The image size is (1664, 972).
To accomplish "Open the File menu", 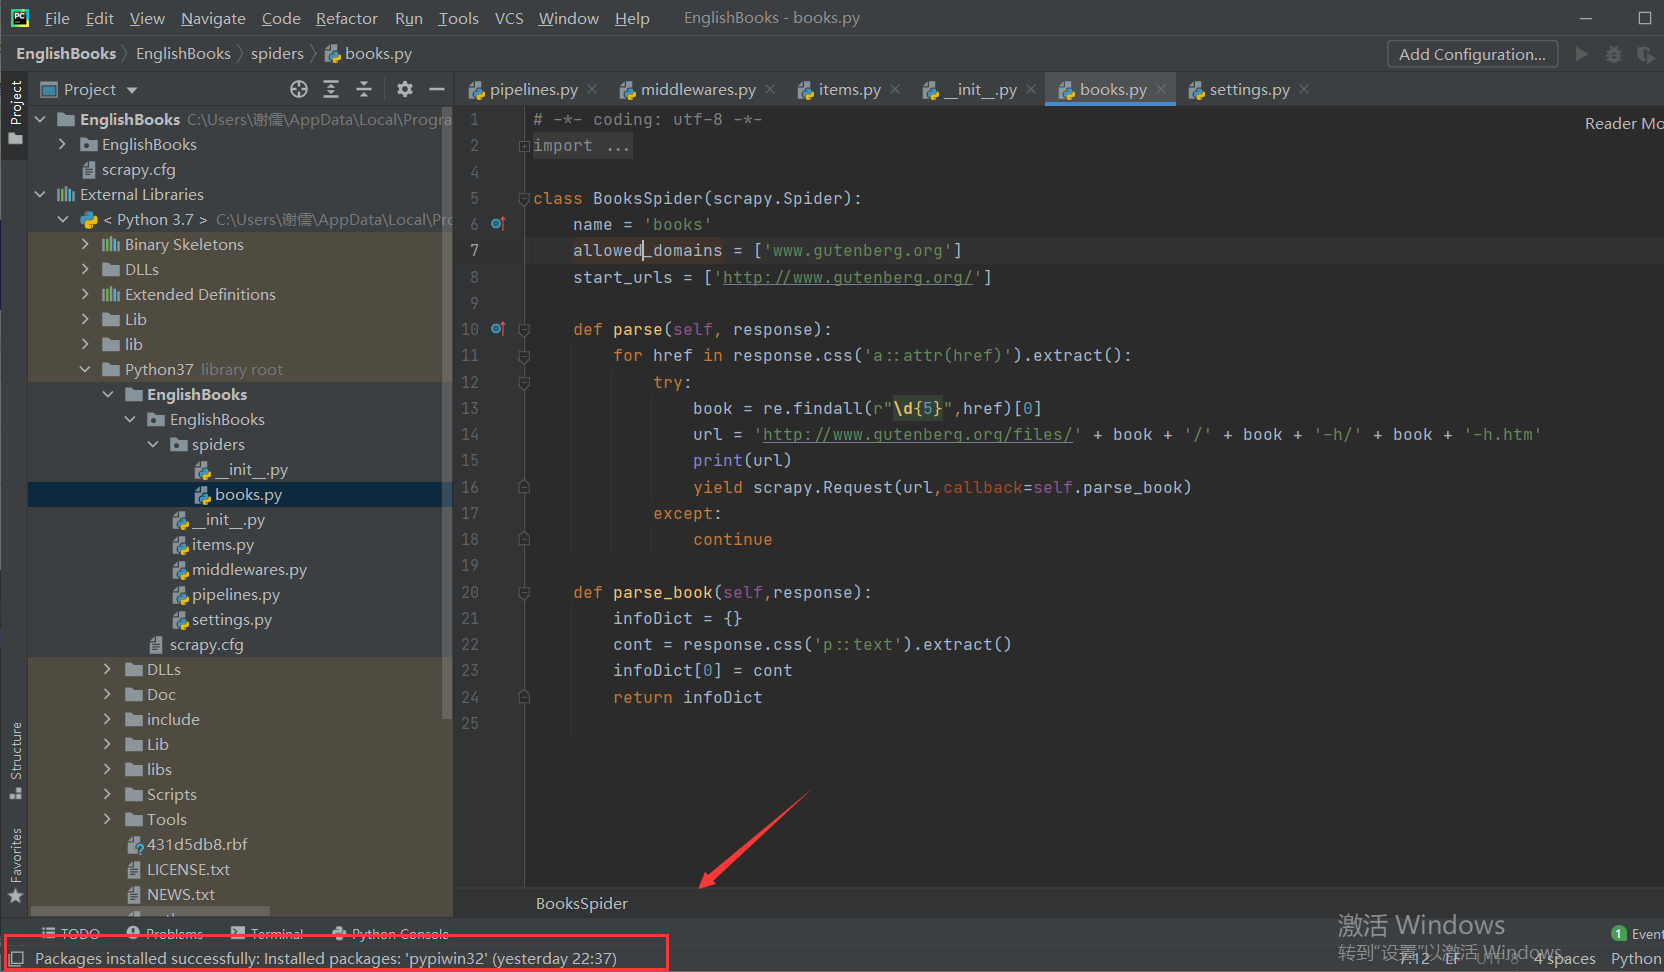I will [x=57, y=18].
